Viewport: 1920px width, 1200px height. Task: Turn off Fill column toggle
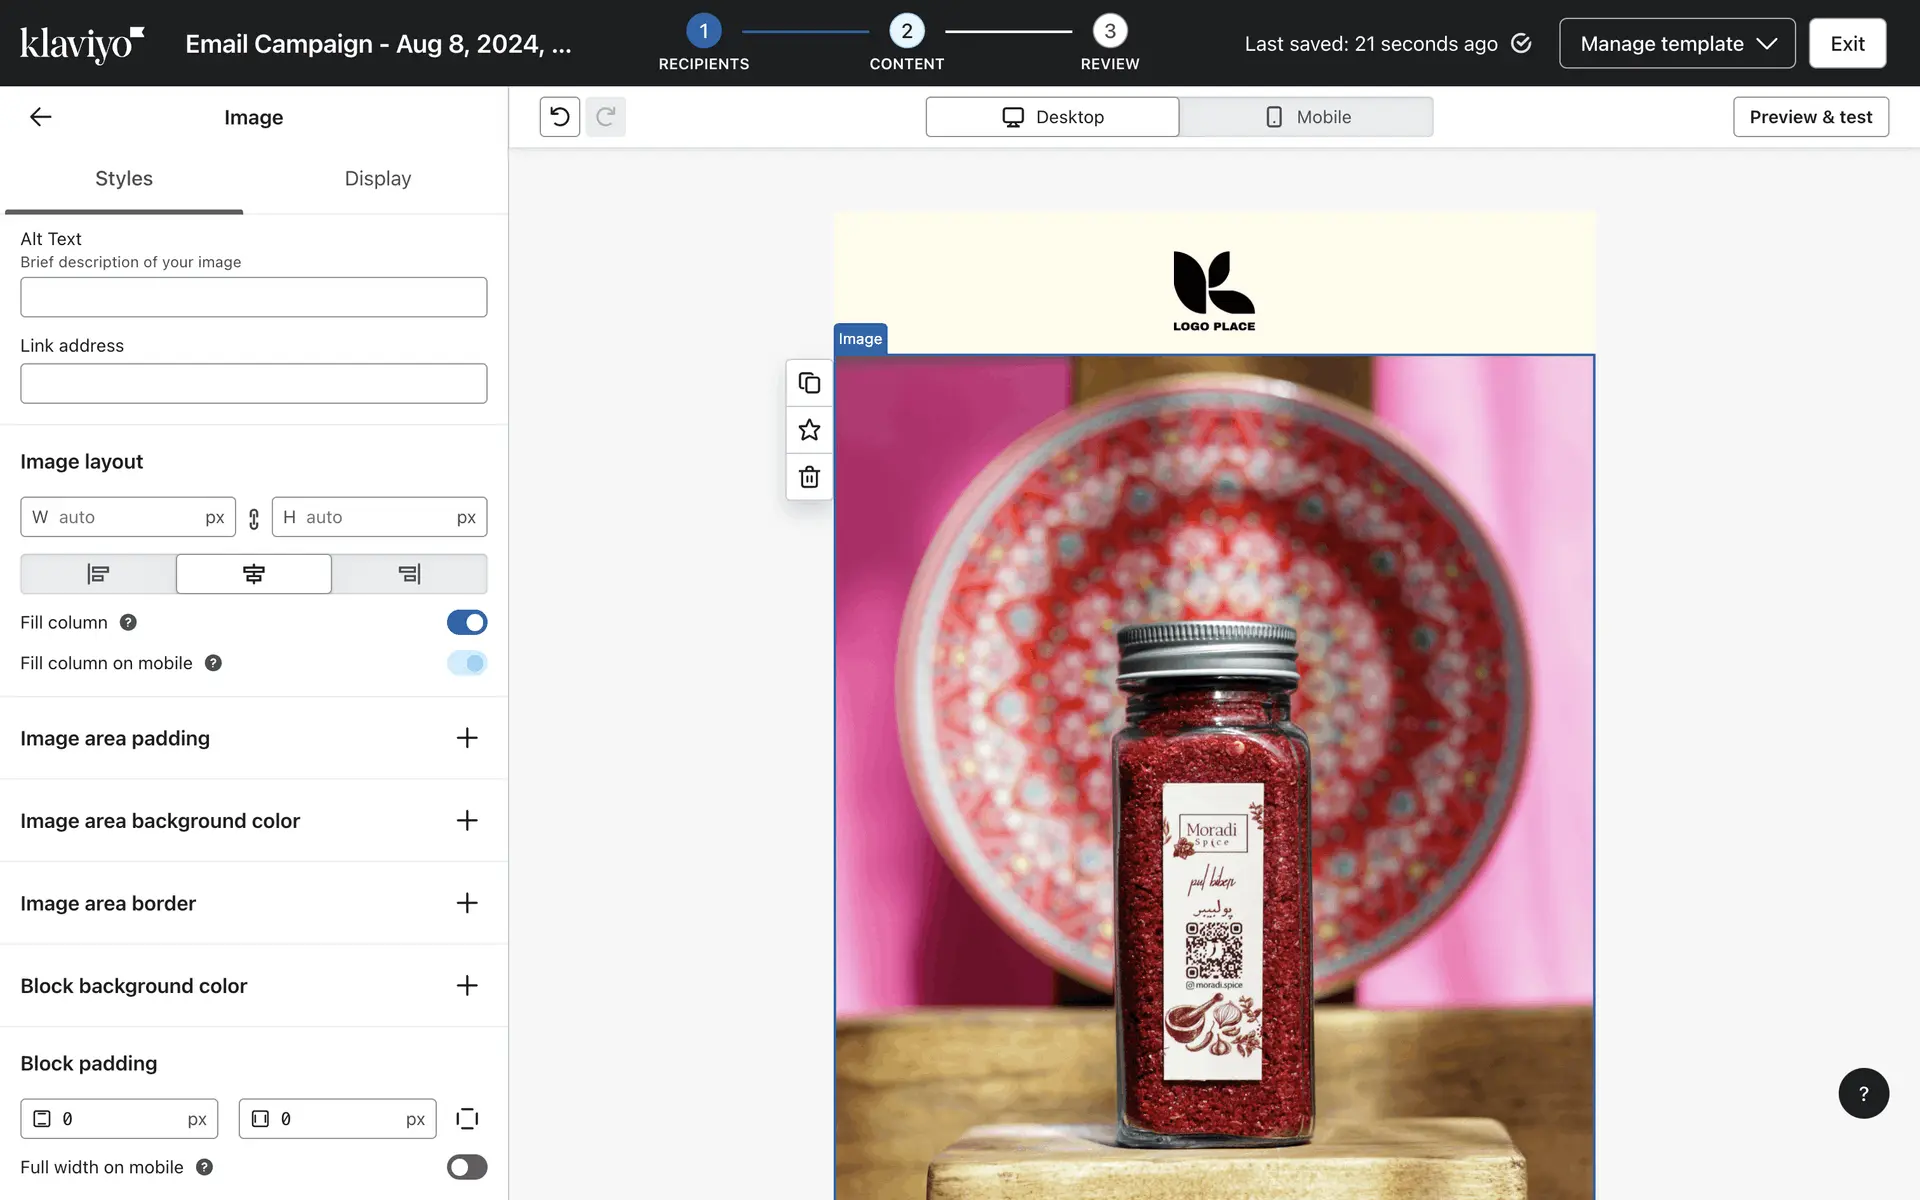(467, 622)
